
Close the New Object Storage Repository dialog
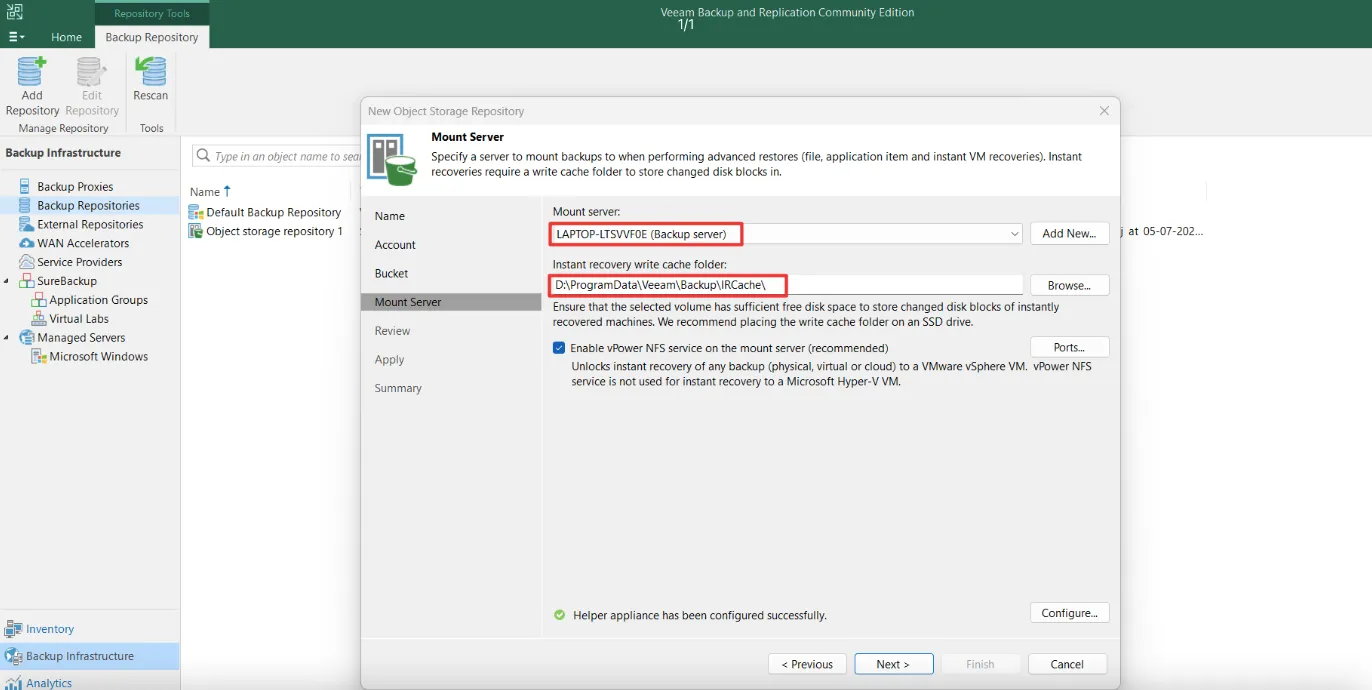click(x=1104, y=111)
